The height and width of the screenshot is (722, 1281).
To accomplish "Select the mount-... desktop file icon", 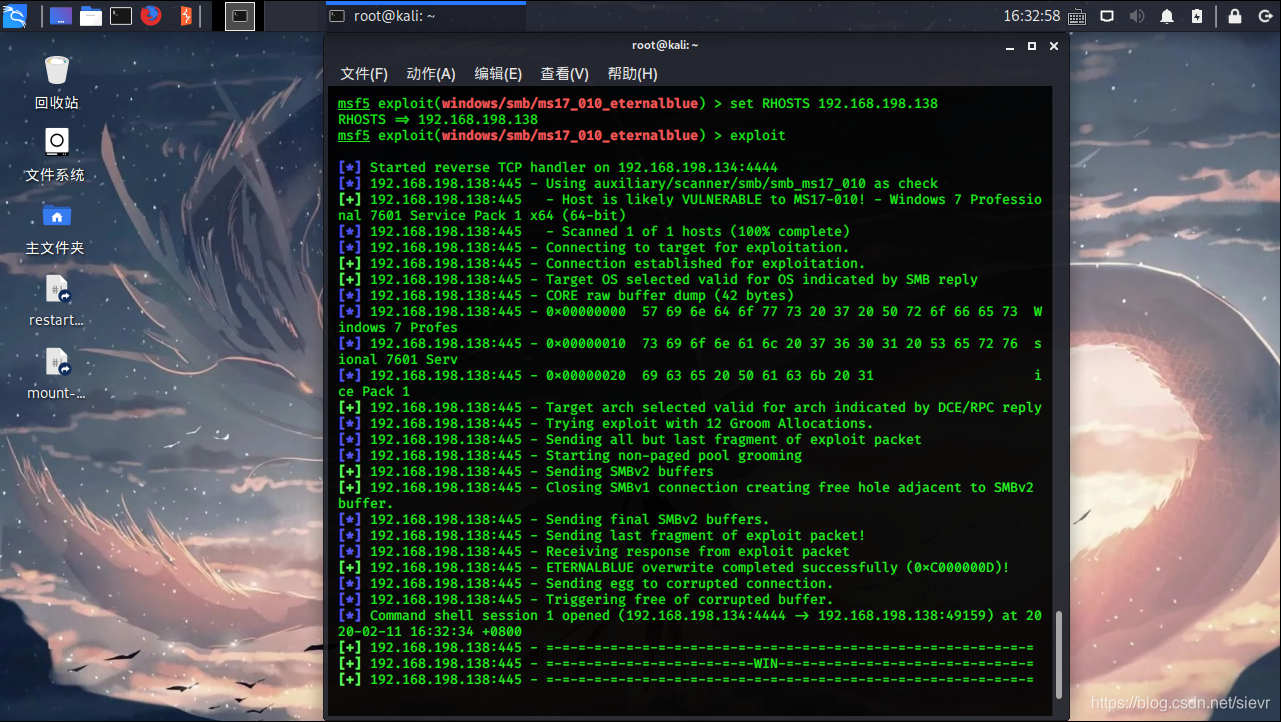I will [x=56, y=373].
